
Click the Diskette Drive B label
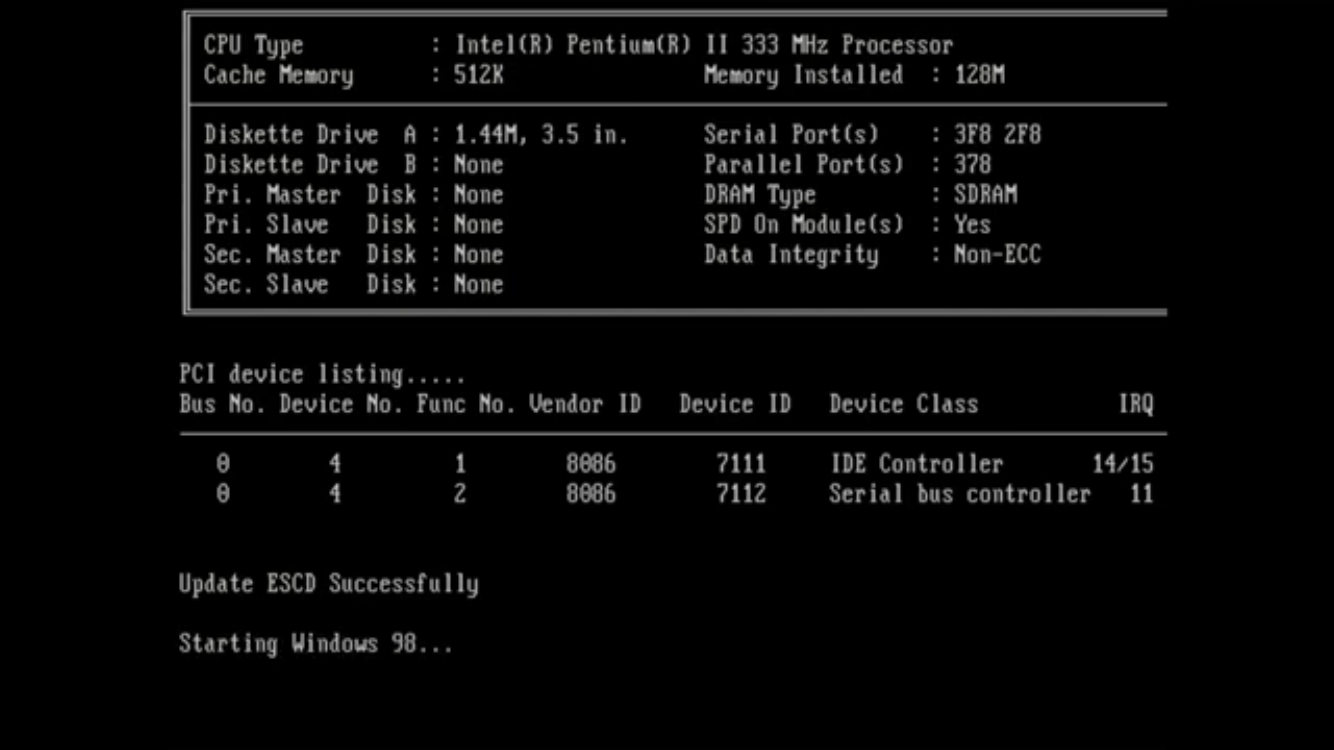[x=310, y=165]
